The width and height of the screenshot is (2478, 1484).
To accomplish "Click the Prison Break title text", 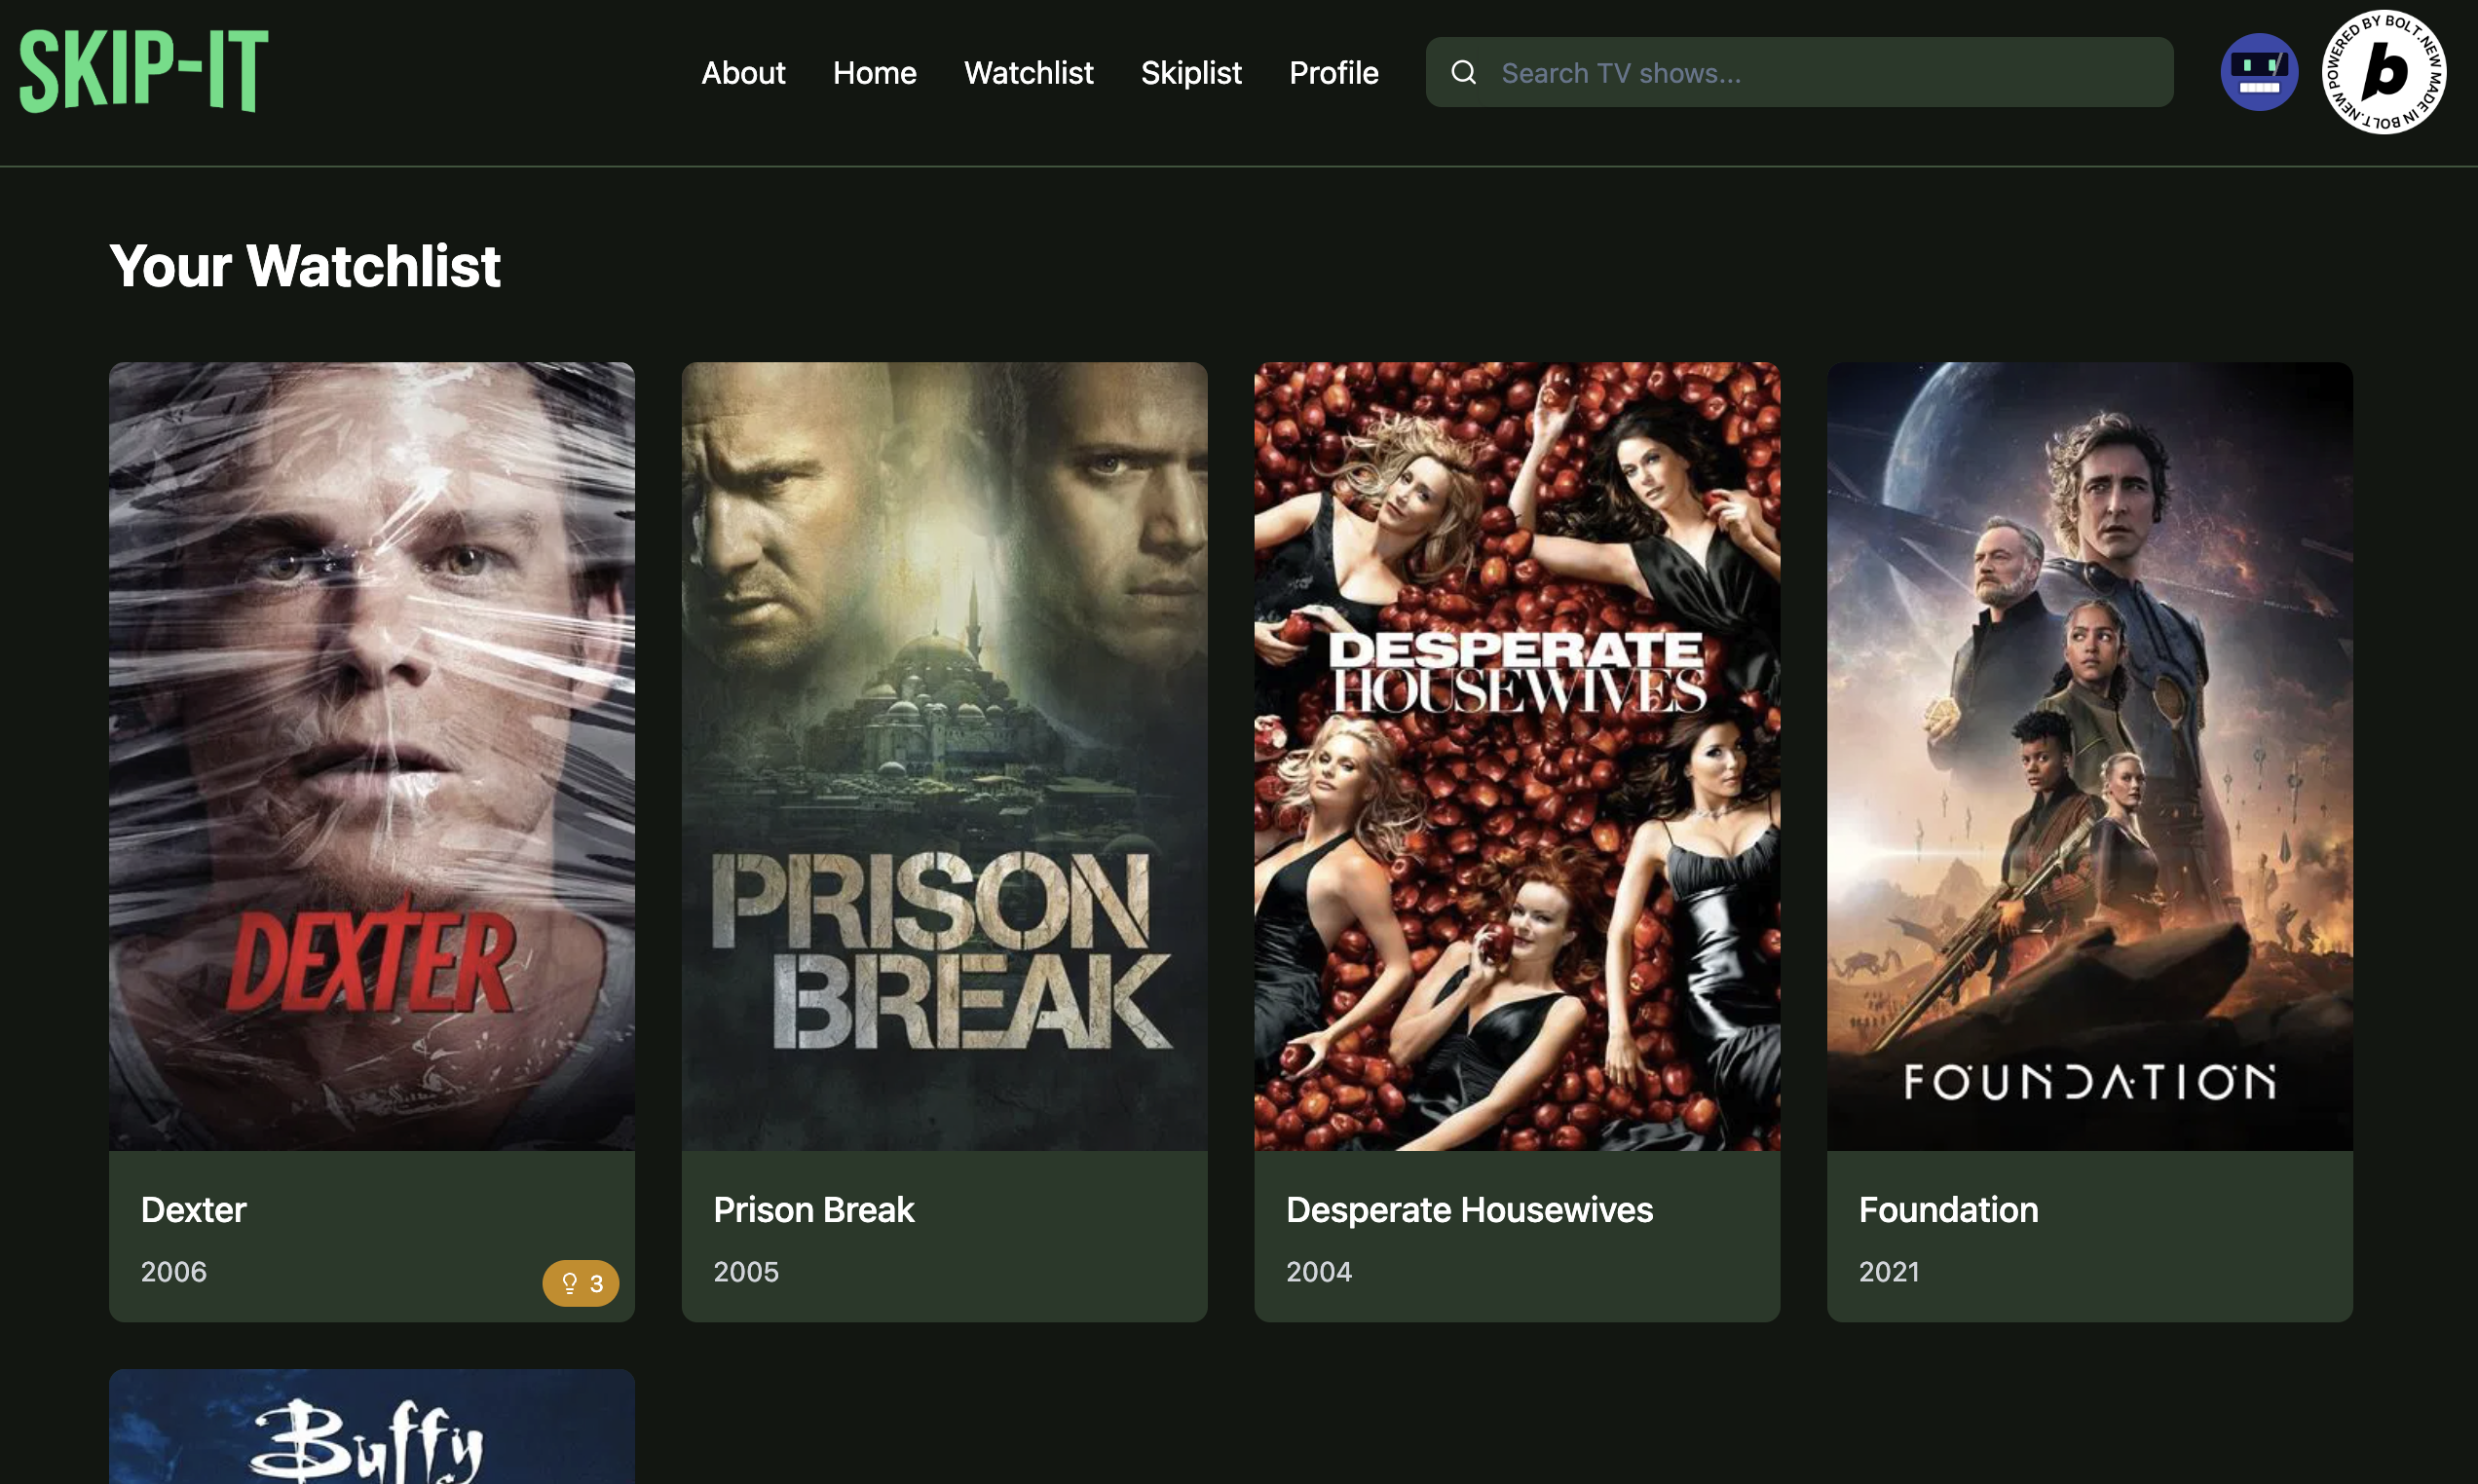I will [813, 1210].
